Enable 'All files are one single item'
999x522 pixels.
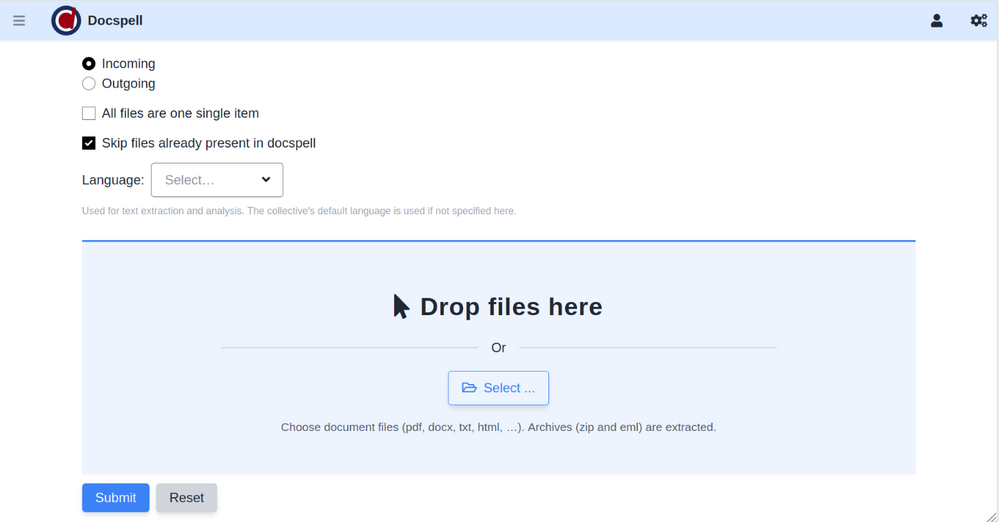(89, 114)
